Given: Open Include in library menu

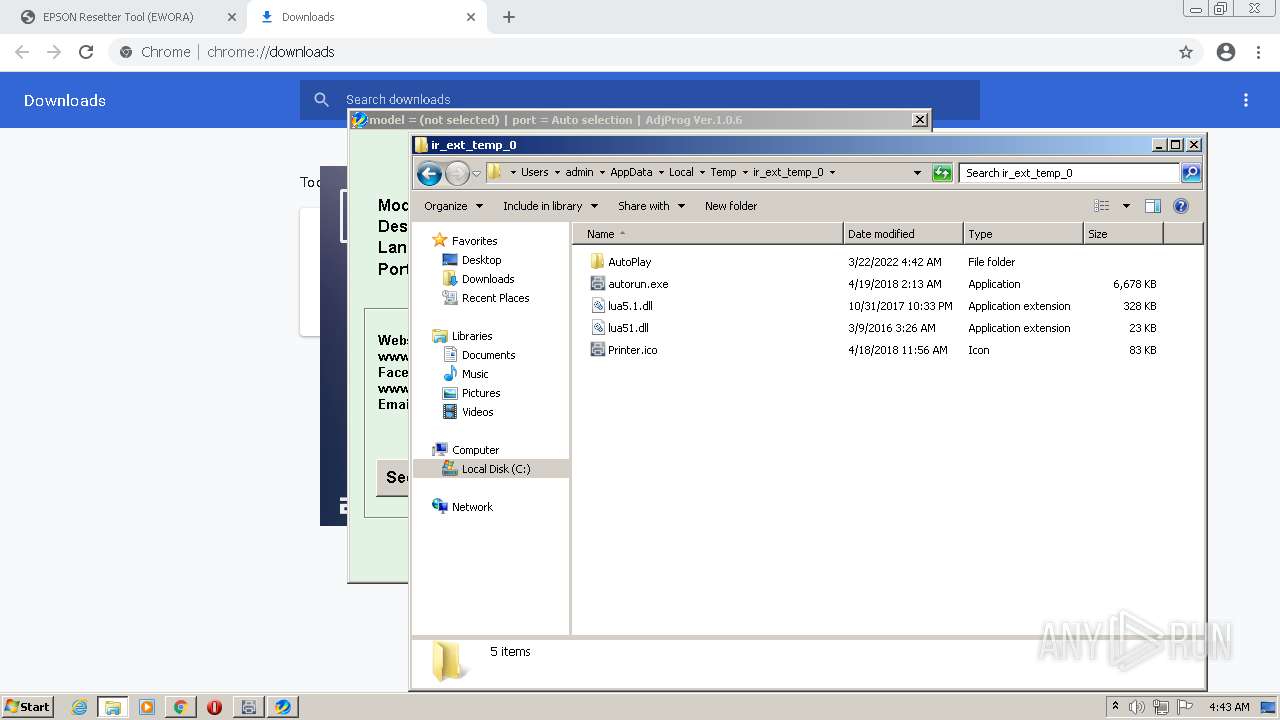Looking at the screenshot, I should (x=550, y=206).
